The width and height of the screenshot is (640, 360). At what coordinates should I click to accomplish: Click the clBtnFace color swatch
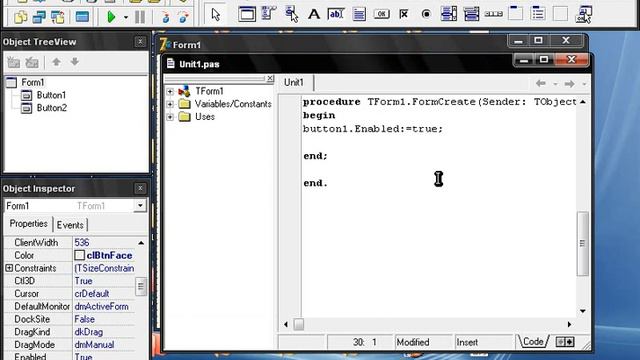point(79,256)
